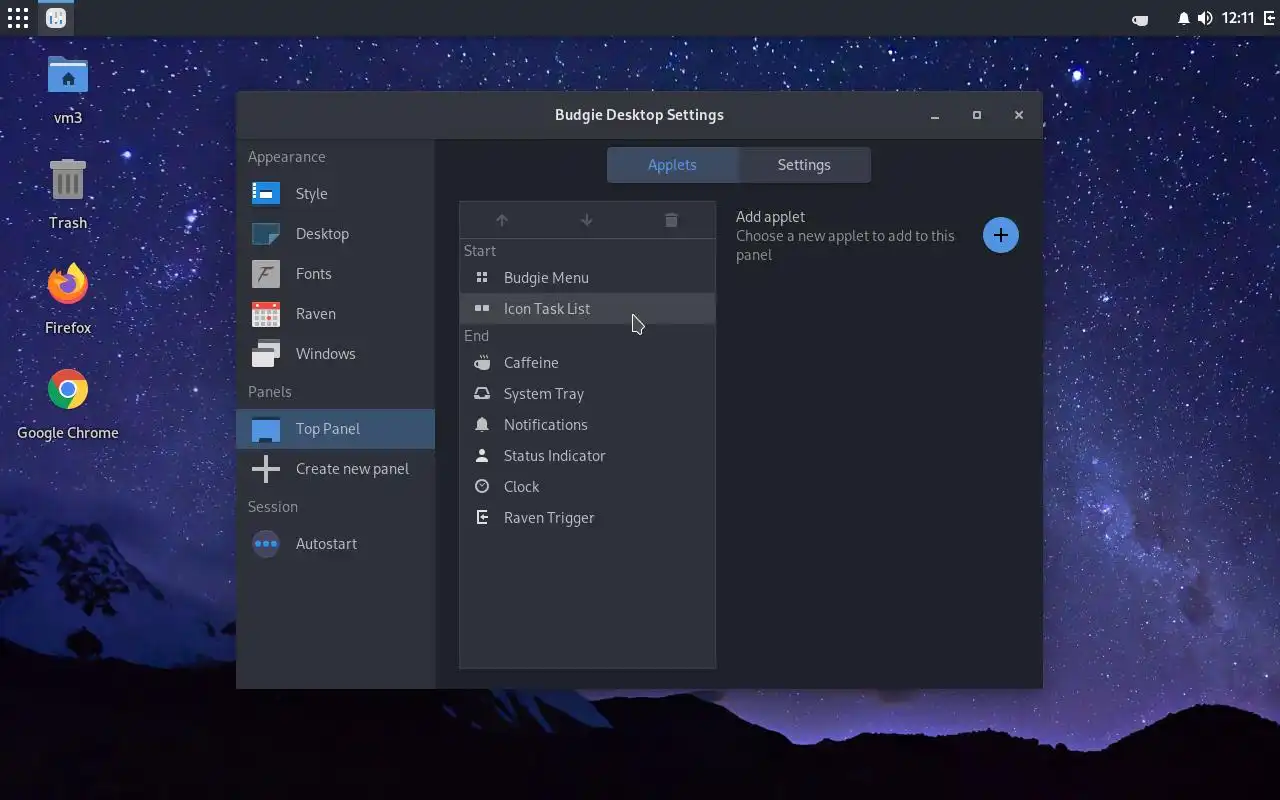Select the Firefox desktop icon
Screen dimensions: 1280x800
68,299
